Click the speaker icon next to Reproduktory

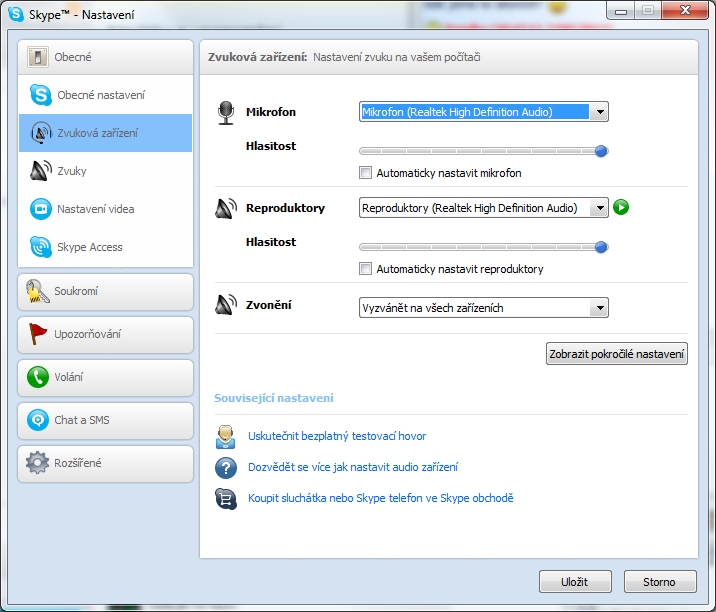pos(226,208)
